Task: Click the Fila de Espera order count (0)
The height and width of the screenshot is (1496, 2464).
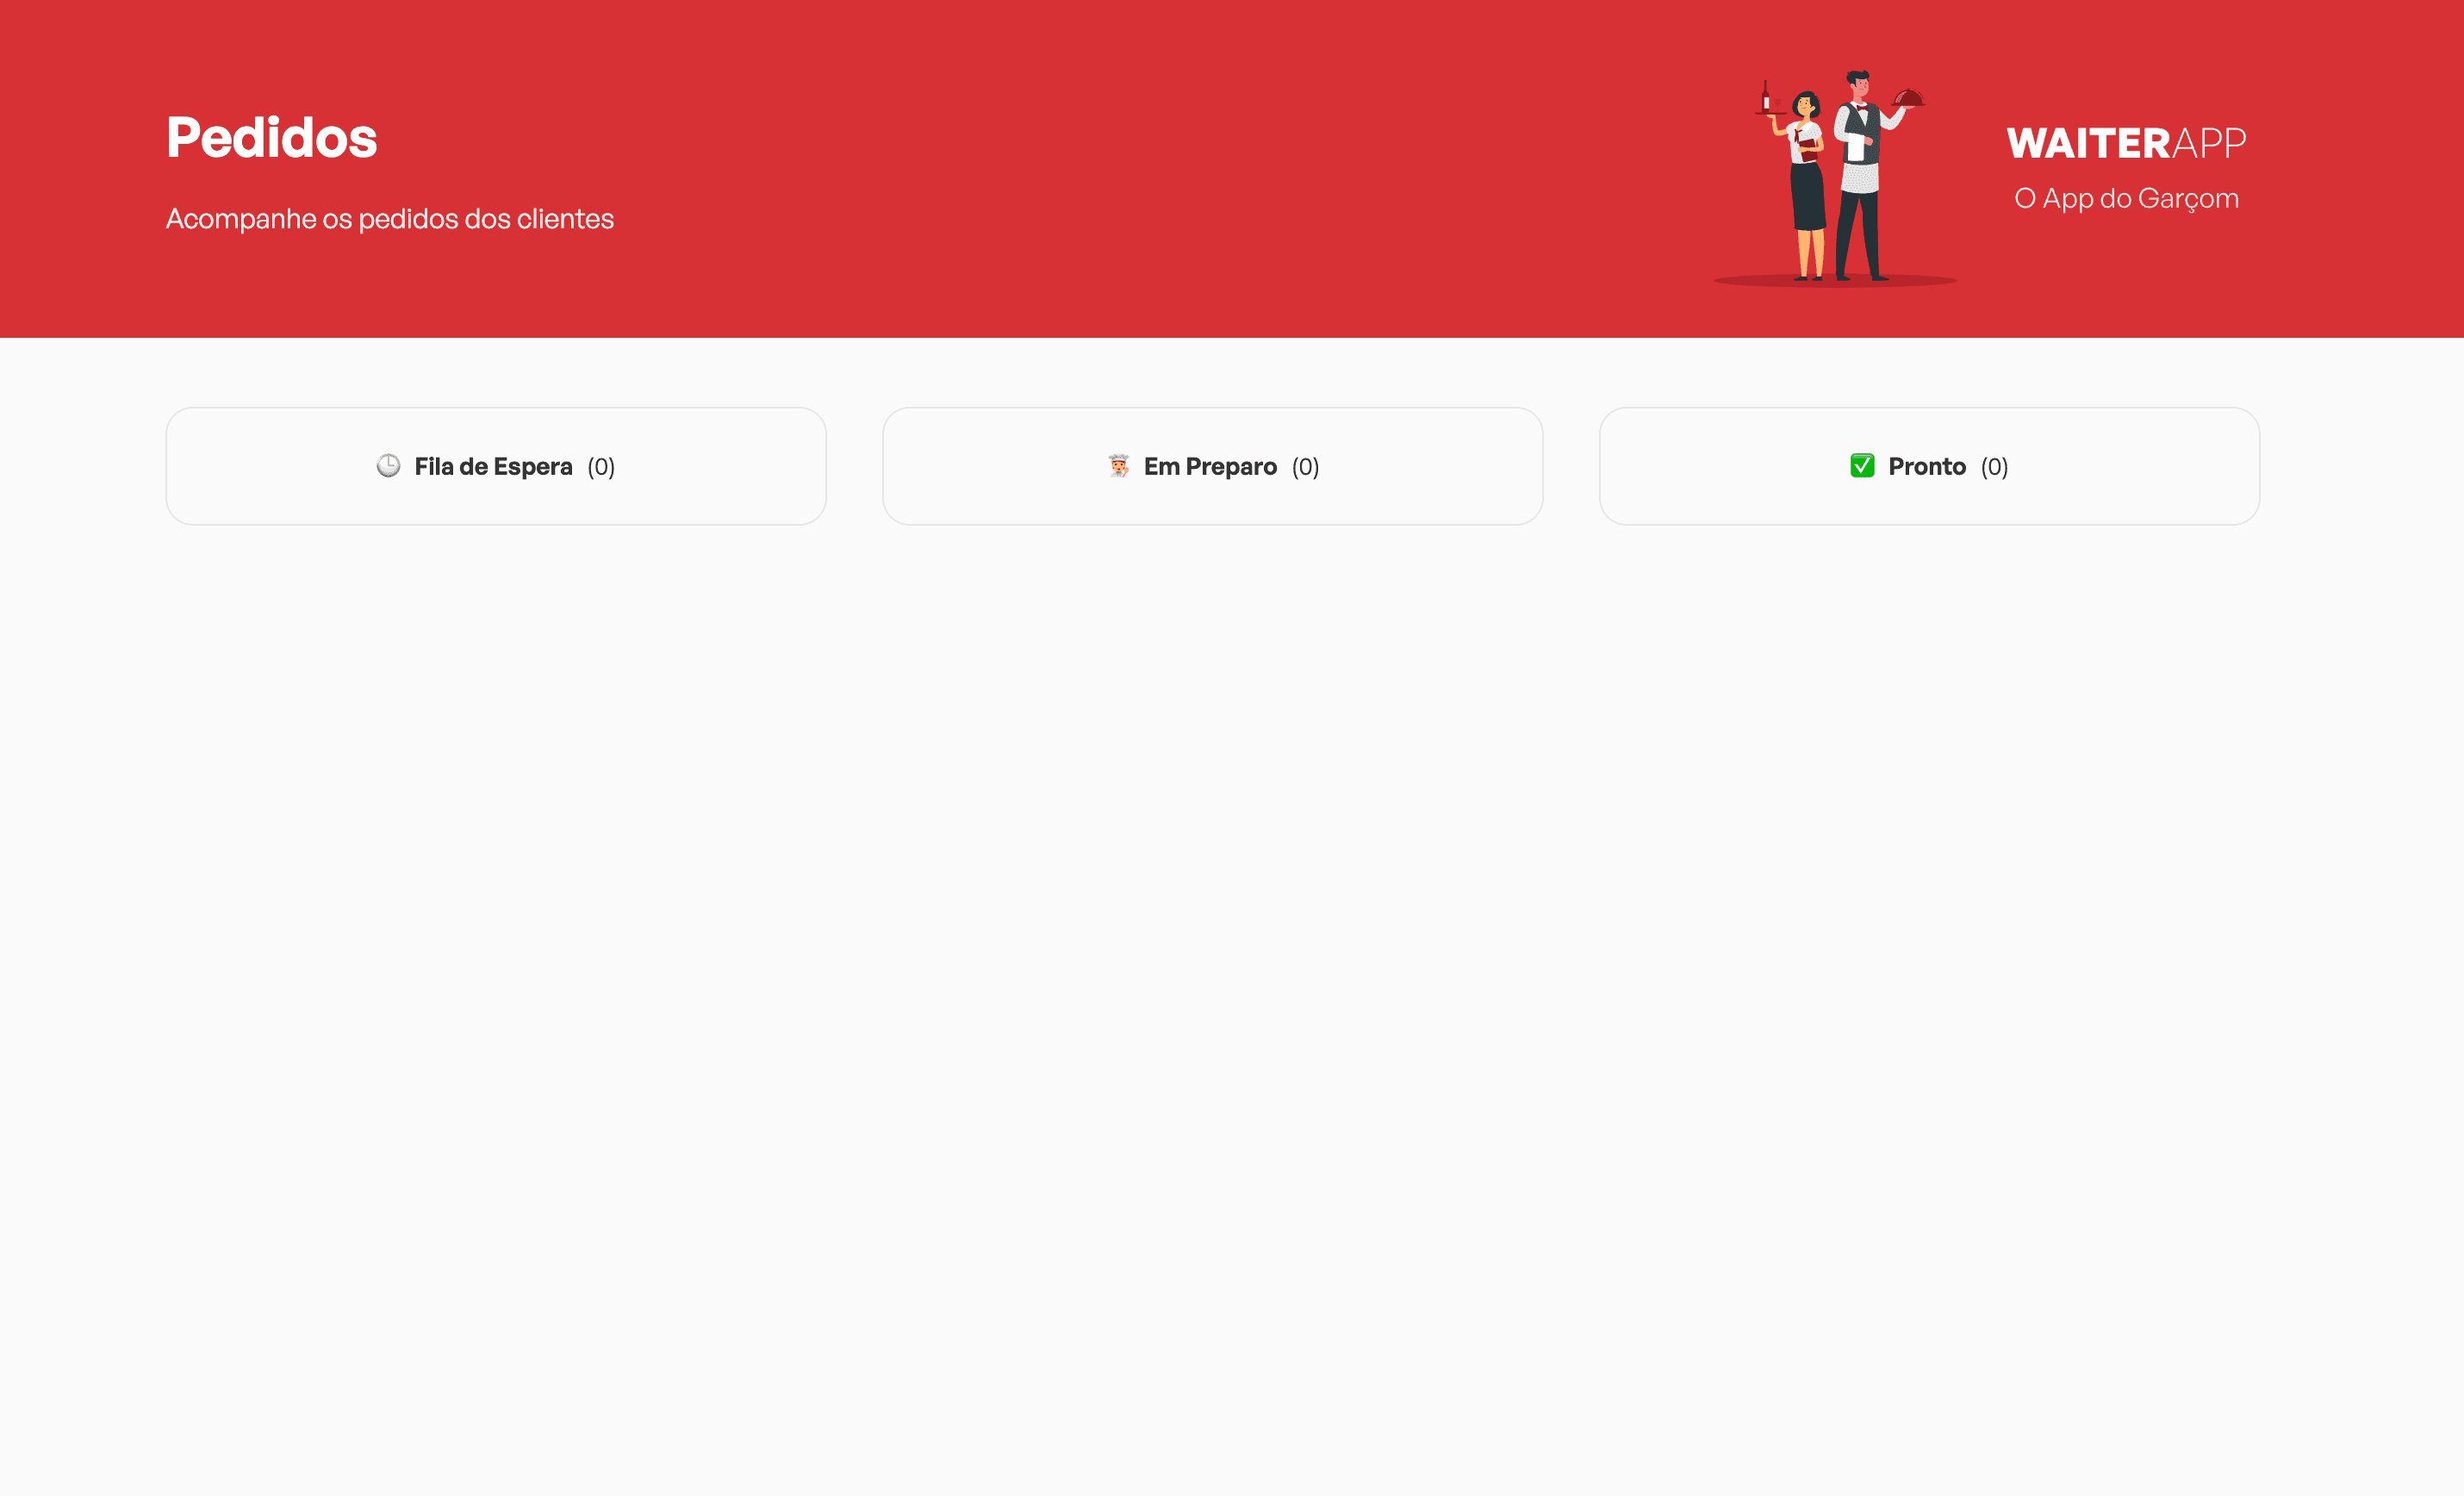Action: 601,467
